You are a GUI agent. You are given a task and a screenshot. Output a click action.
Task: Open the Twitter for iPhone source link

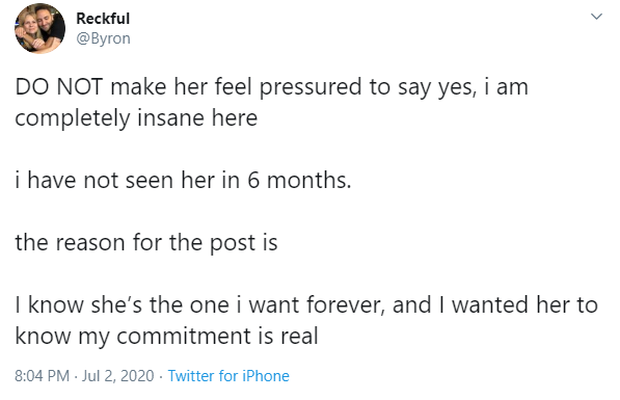[x=228, y=376]
